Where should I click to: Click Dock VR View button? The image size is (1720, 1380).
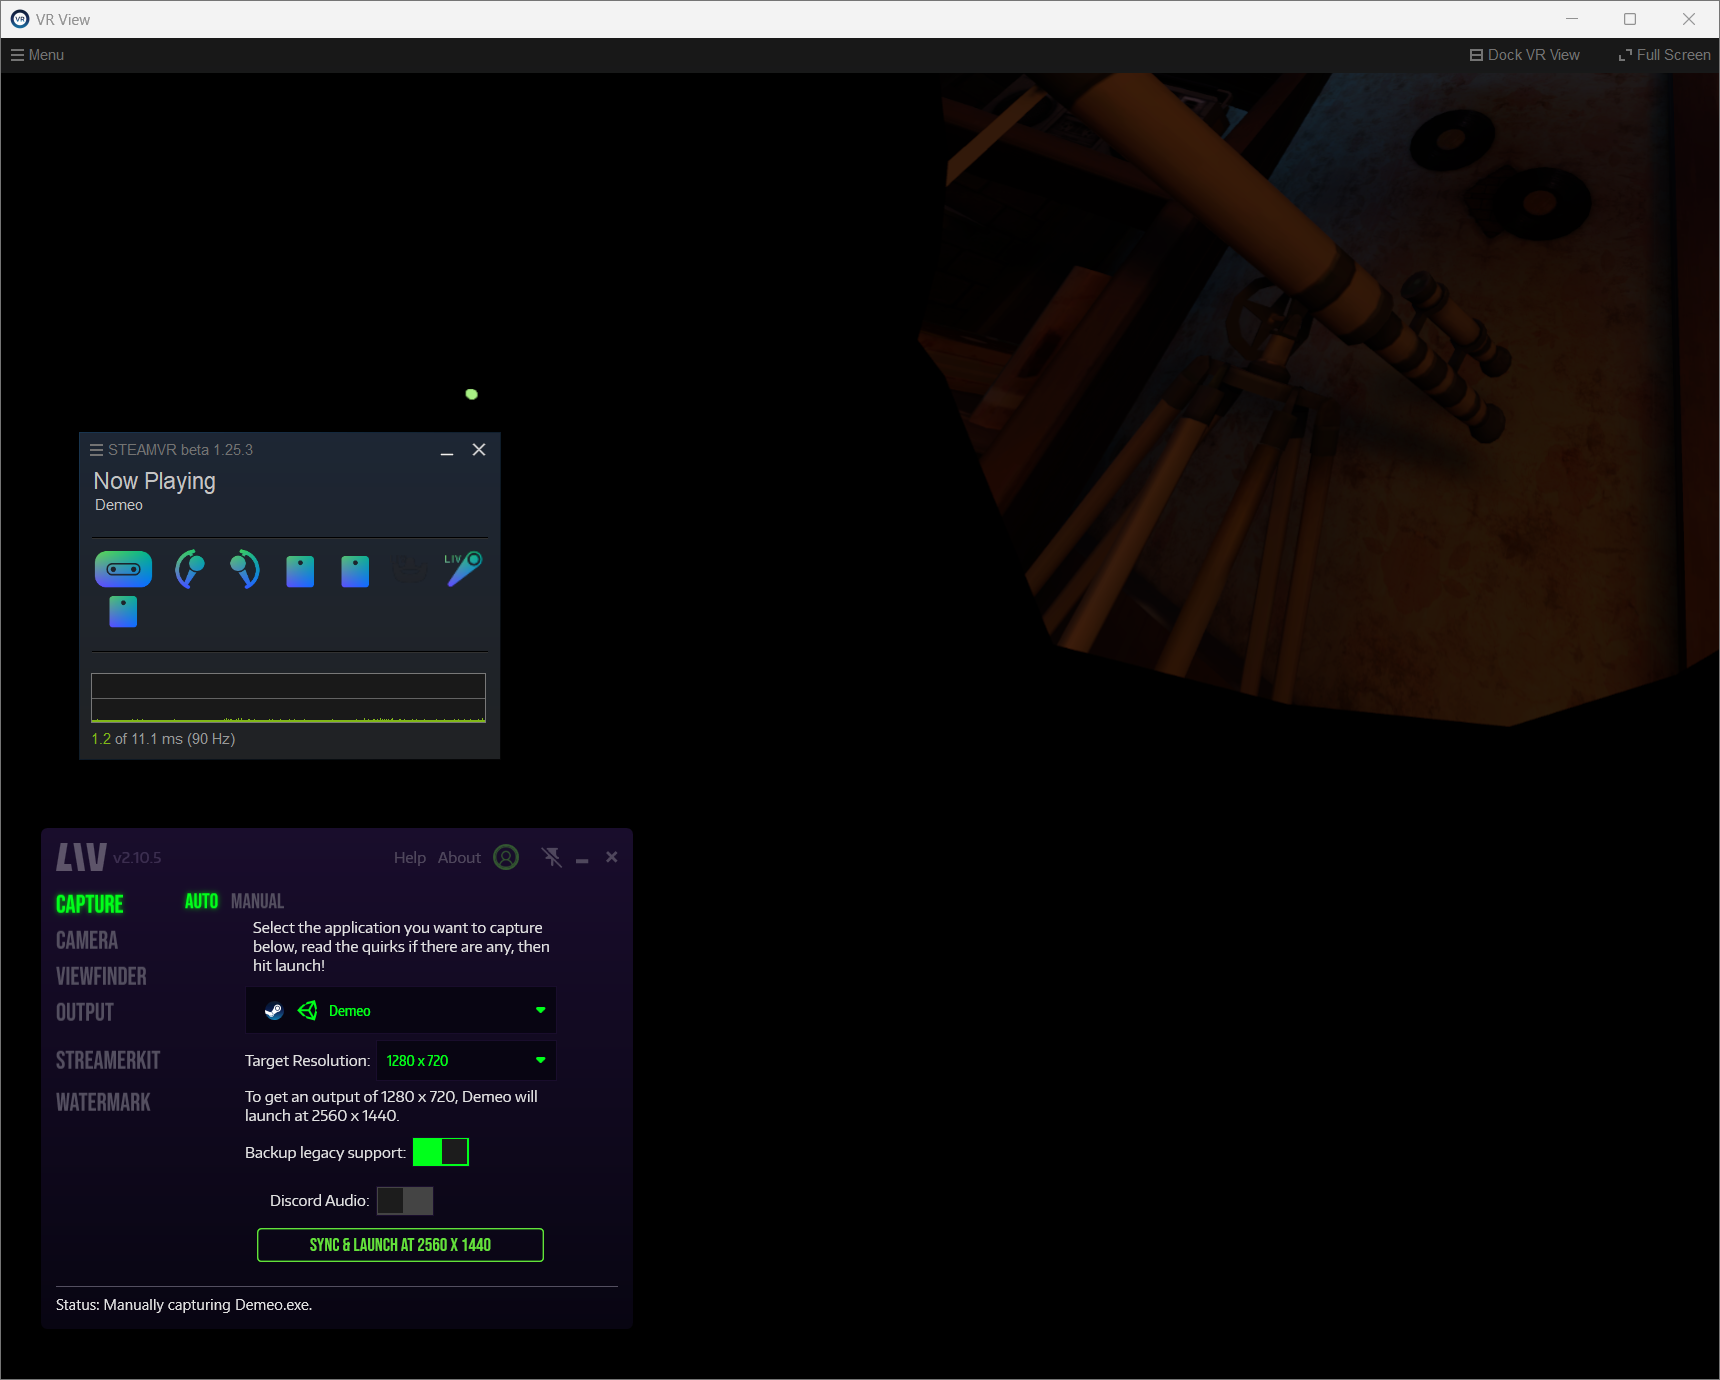tap(1525, 55)
